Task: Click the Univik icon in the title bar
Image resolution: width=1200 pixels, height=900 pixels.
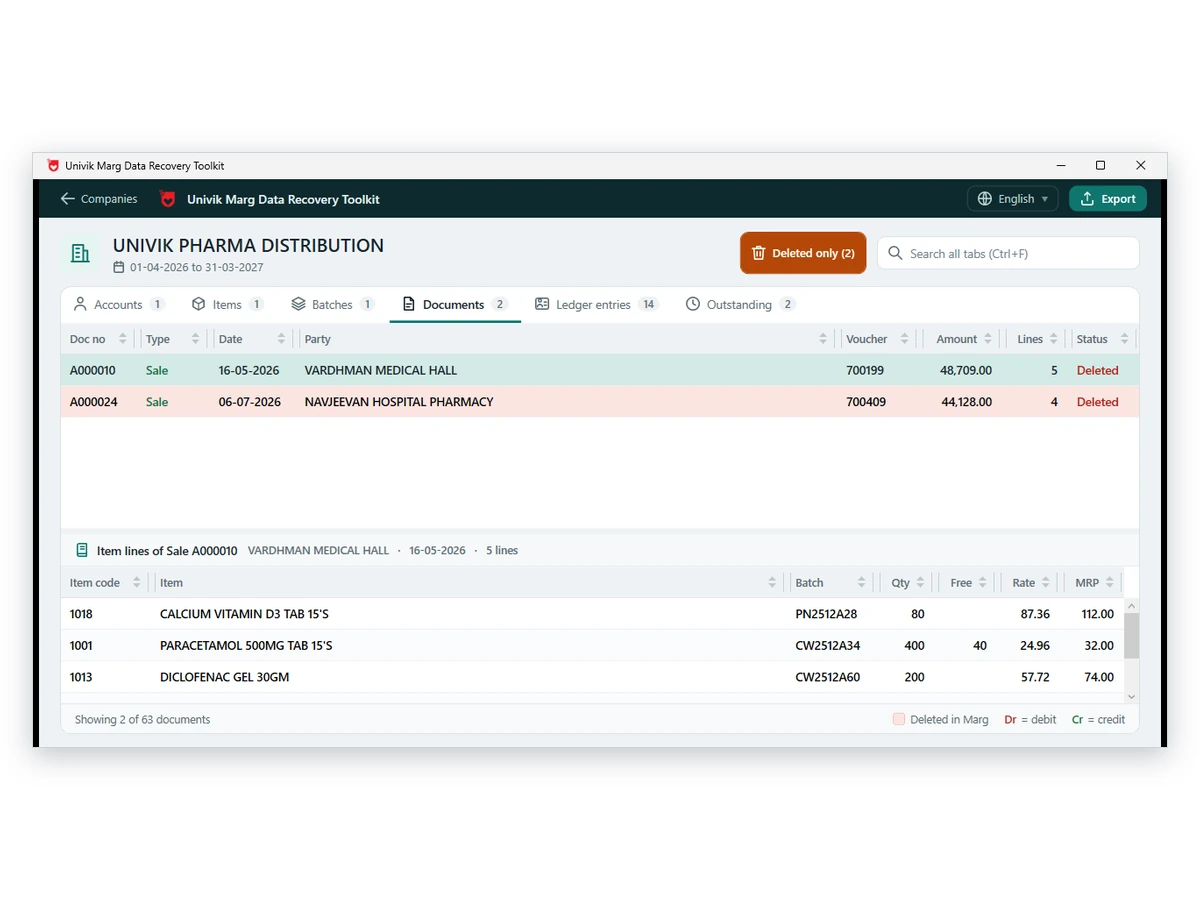Action: click(53, 166)
